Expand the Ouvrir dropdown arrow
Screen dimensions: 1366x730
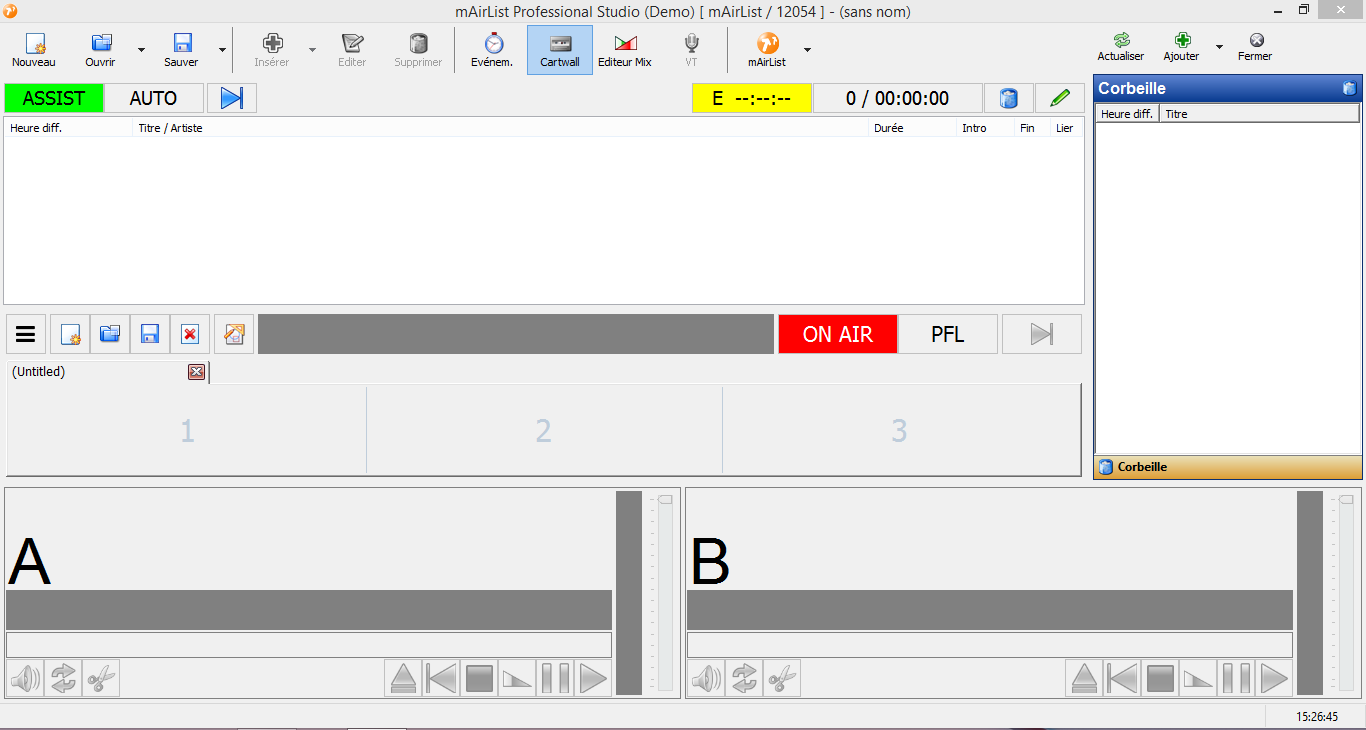point(141,49)
